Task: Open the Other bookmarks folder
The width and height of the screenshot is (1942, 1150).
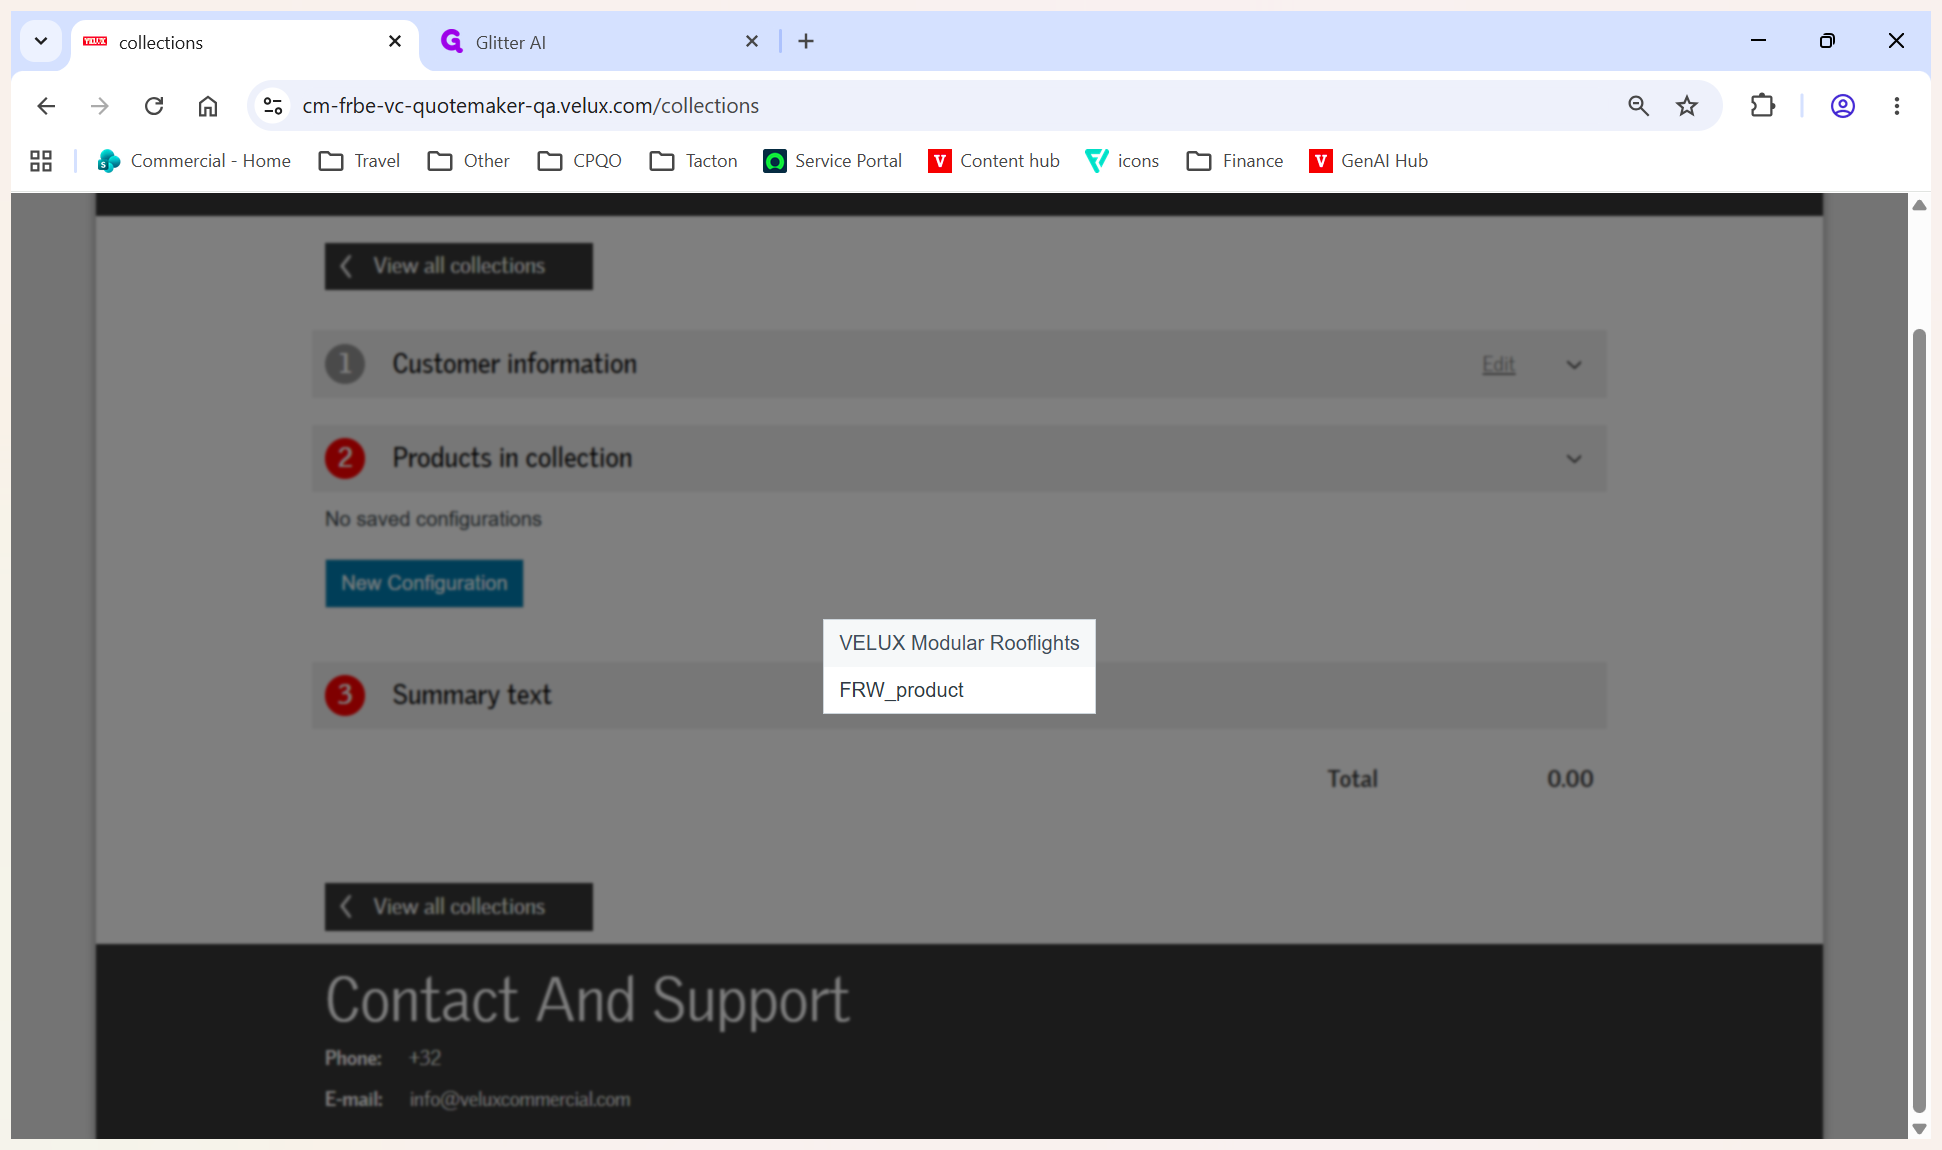Action: point(468,161)
